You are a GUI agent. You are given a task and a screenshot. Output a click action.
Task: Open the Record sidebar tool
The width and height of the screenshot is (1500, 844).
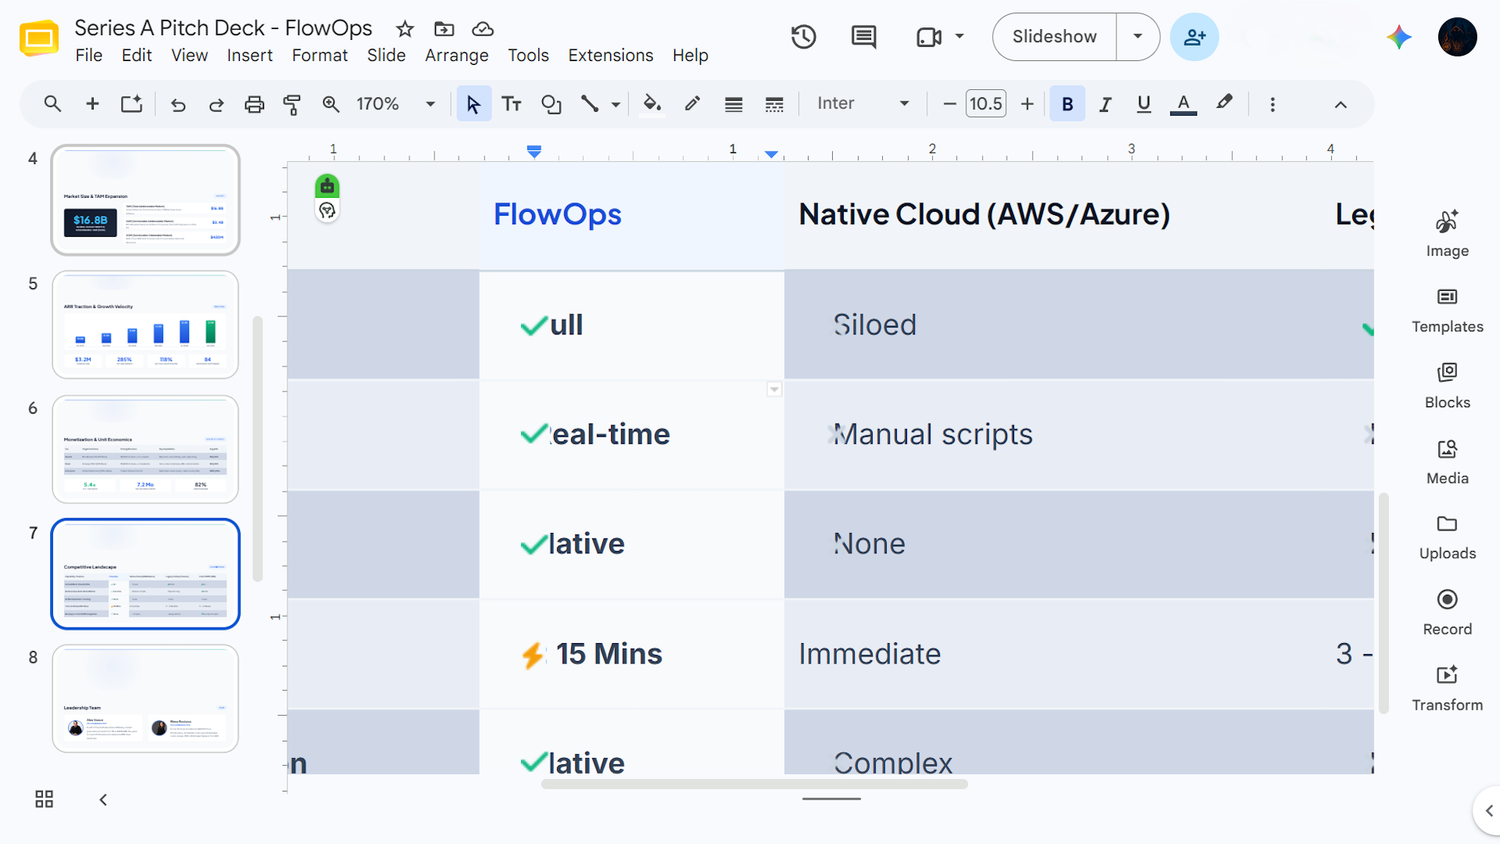click(1447, 613)
